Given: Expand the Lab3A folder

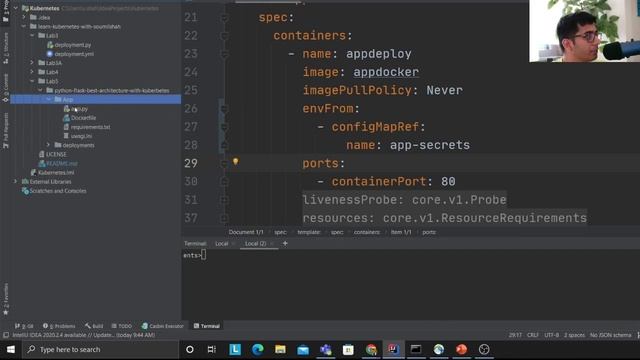Looking at the screenshot, I should pos(32,63).
